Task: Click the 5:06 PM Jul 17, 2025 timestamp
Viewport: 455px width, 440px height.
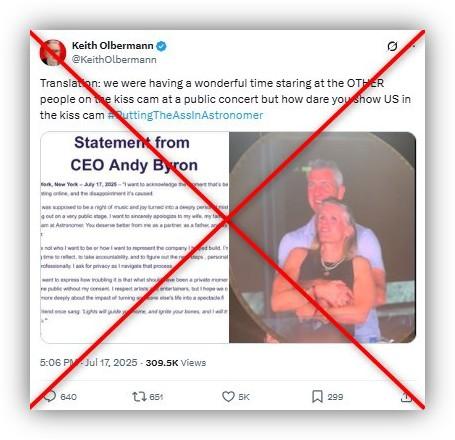Action: (x=89, y=362)
